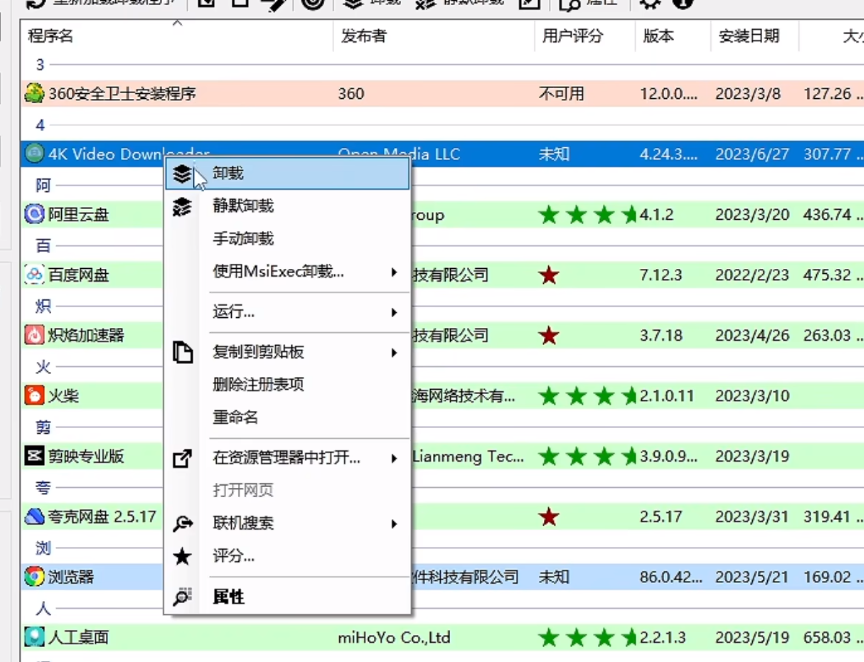Expand the 复制到剪贴板 submenu arrow
864x662 pixels.
click(x=394, y=353)
